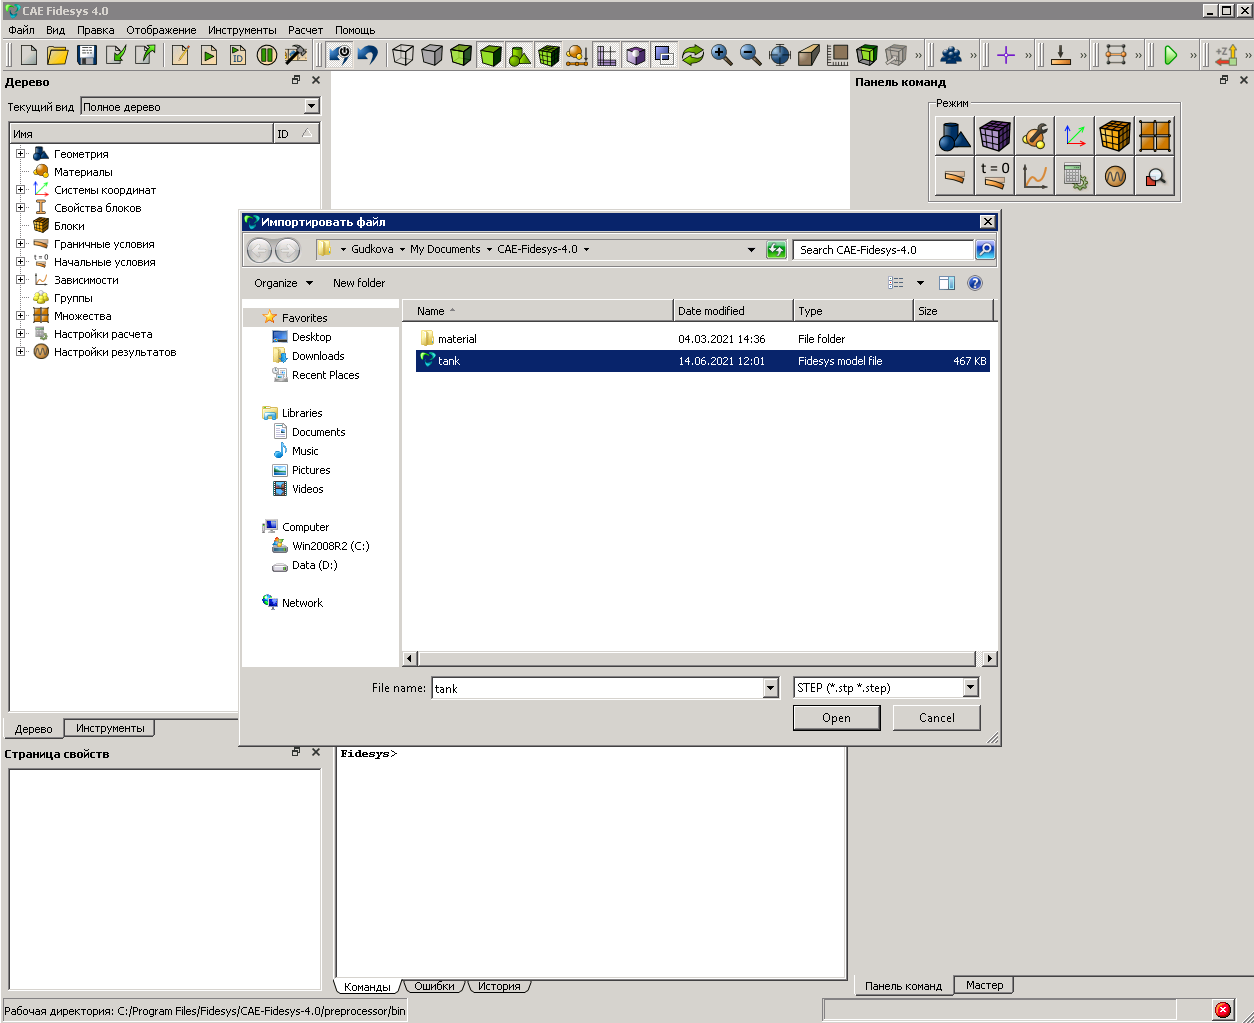Screen dimensions: 1254x1023
Task: Expand the Геометрия tree node
Action: (20, 154)
